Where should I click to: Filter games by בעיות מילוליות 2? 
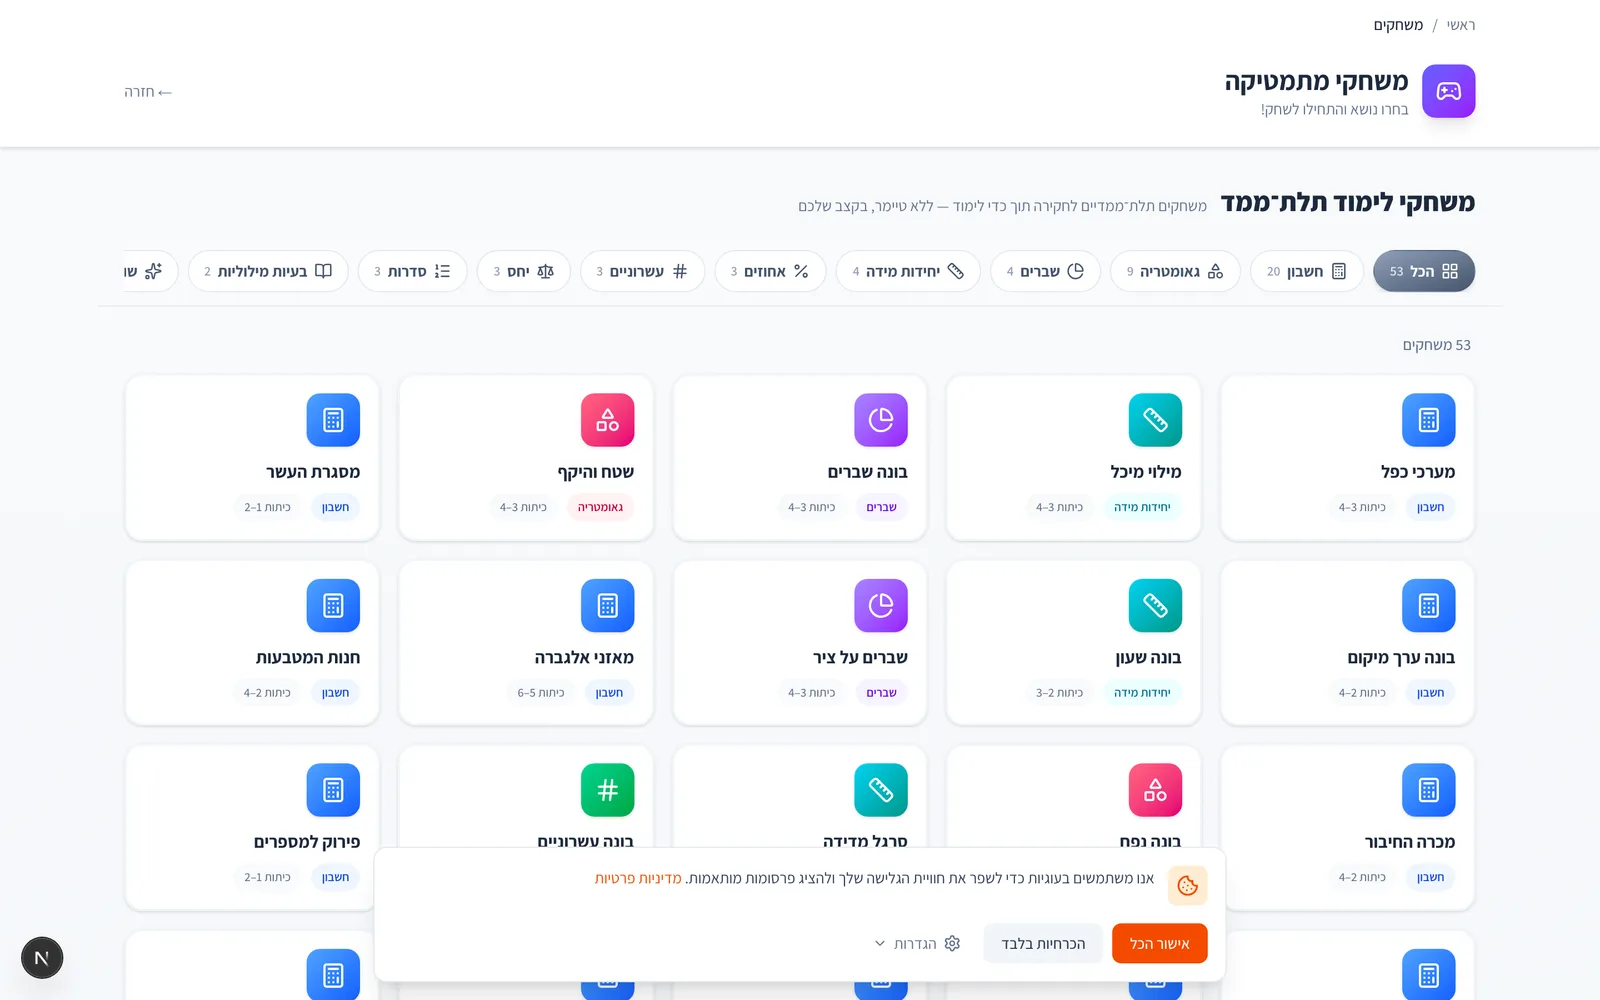pyautogui.click(x=268, y=271)
